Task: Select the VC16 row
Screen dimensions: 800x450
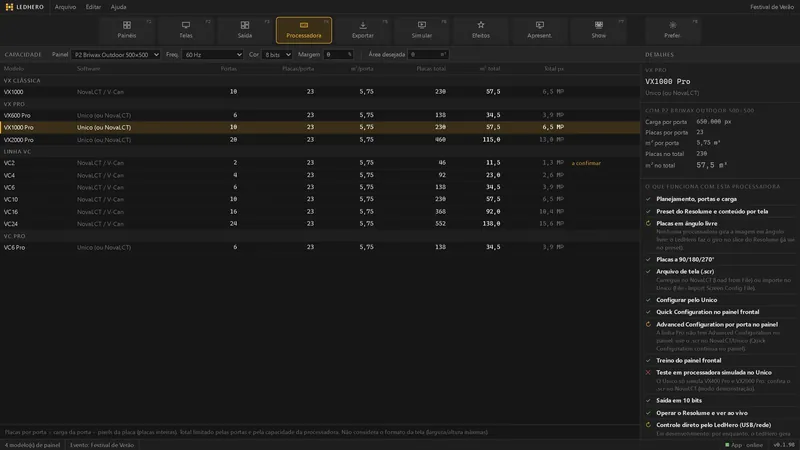Action: [x=320, y=212]
